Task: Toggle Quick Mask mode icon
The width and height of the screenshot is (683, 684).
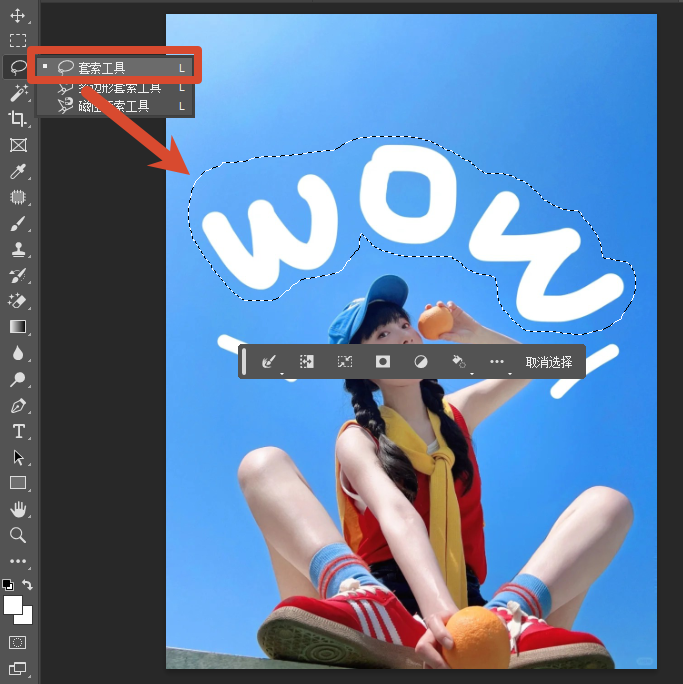Action: click(x=17, y=643)
